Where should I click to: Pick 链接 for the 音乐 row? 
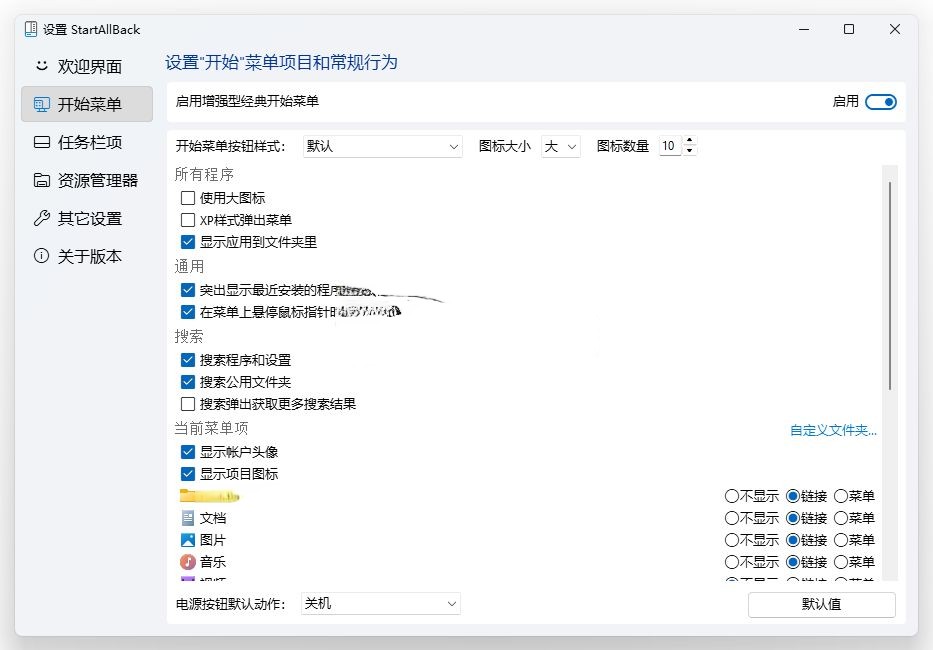pos(793,562)
